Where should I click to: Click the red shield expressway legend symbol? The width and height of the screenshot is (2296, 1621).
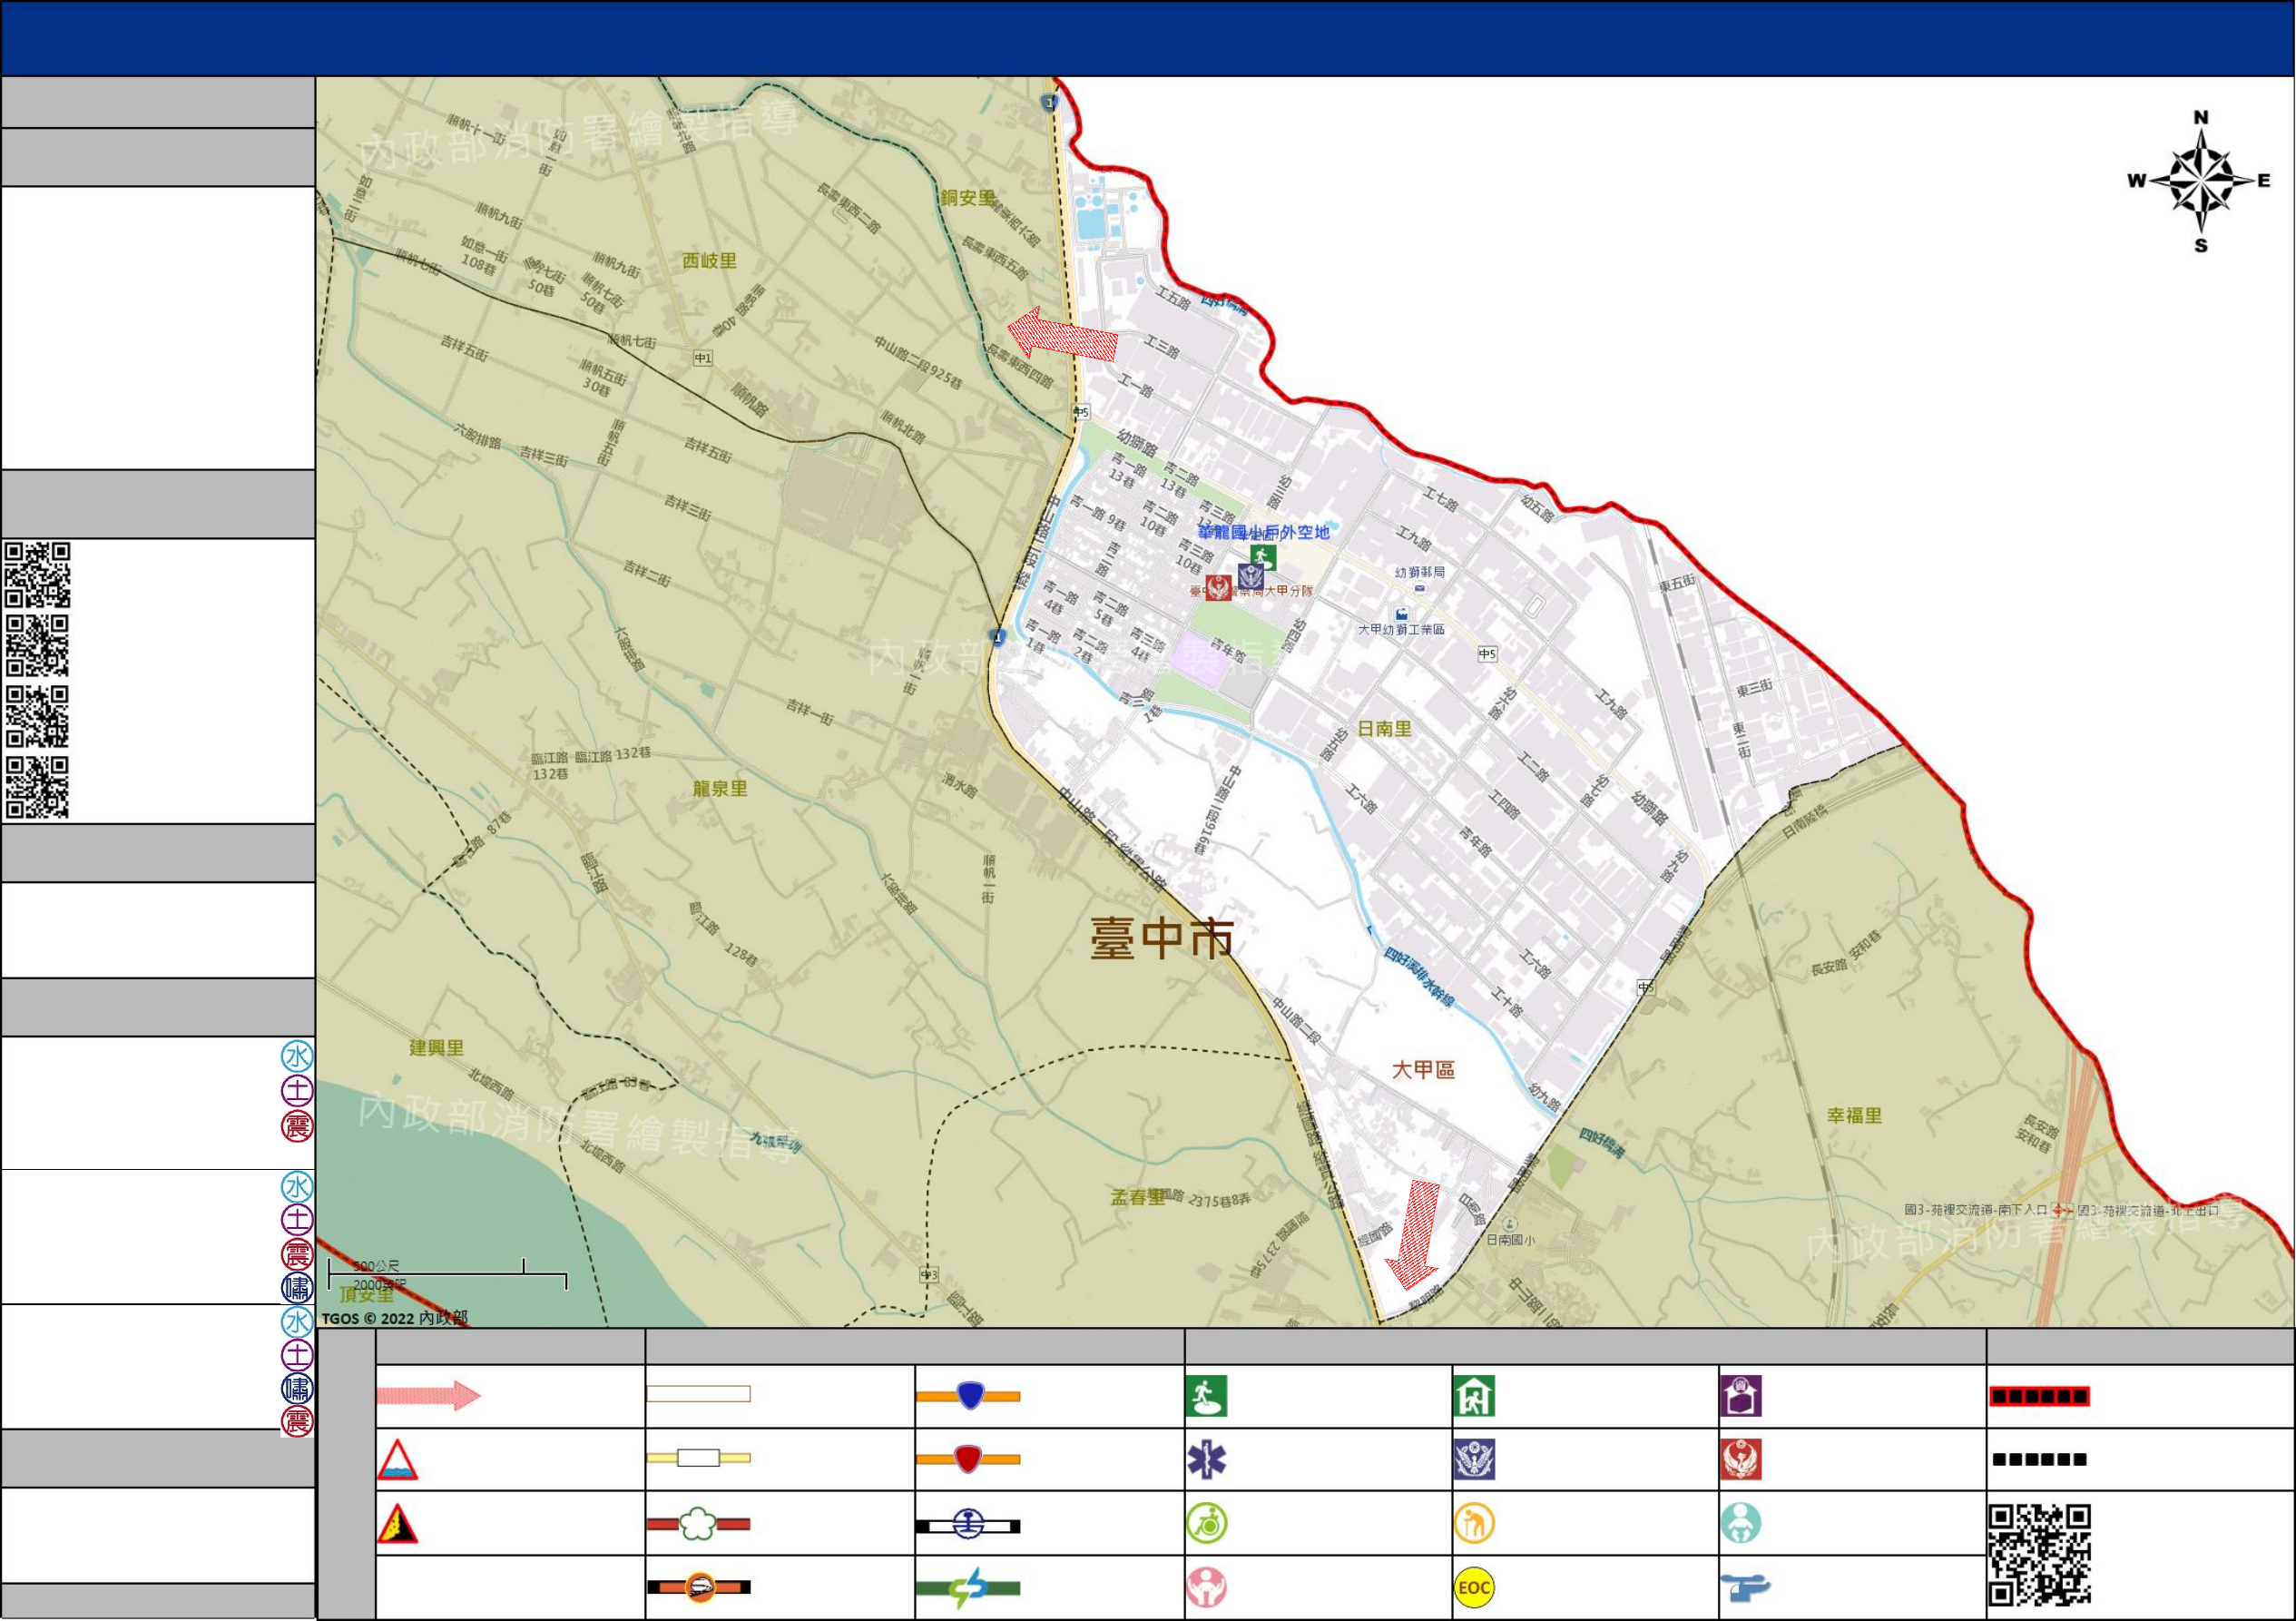pos(968,1460)
